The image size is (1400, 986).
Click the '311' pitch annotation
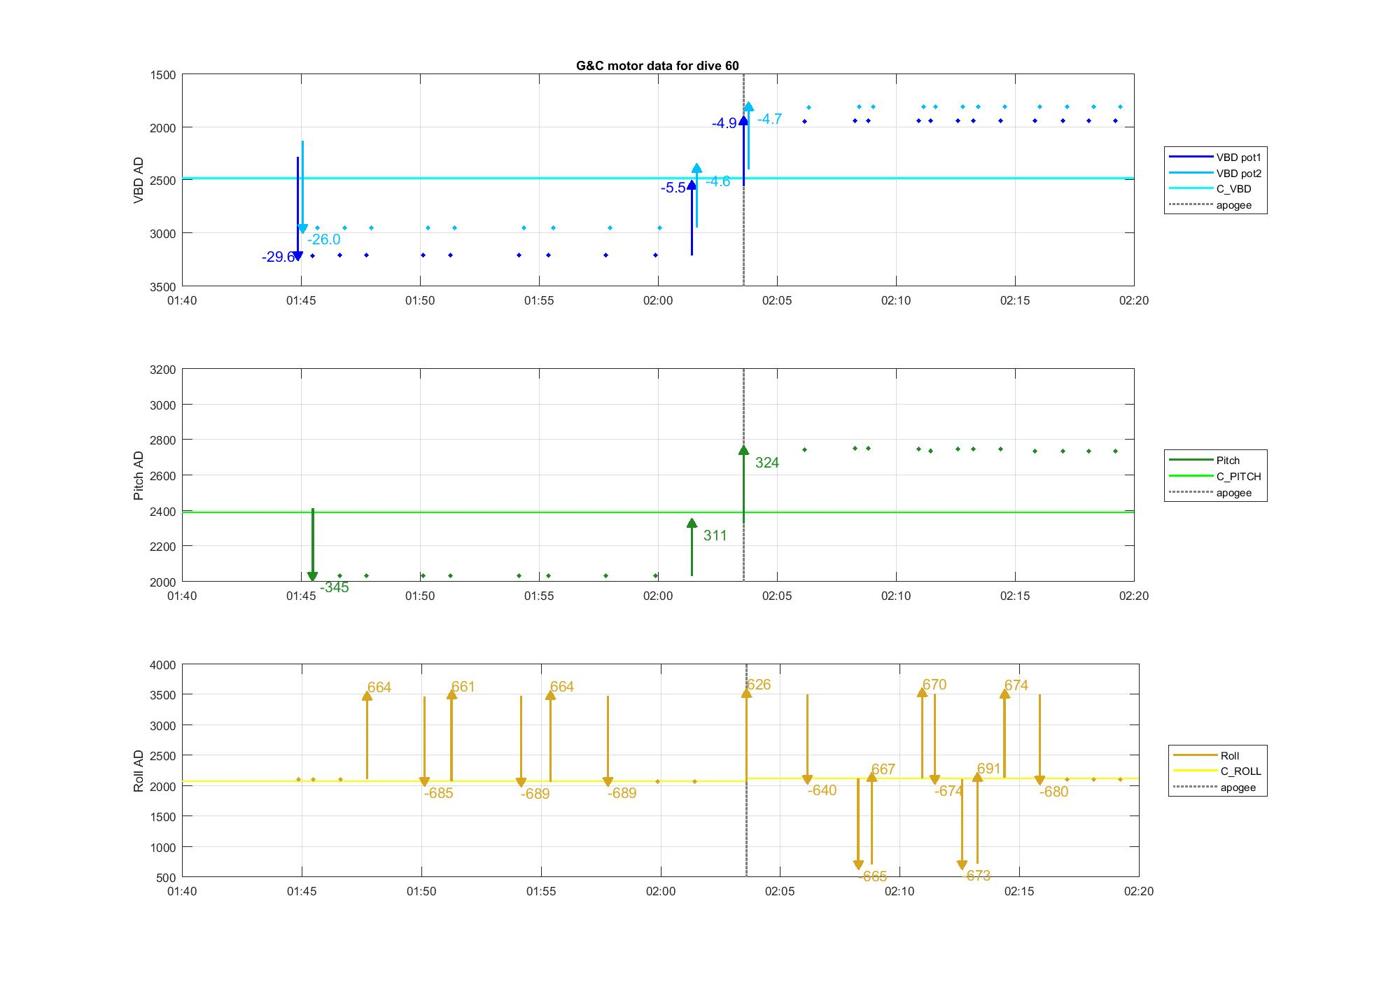point(715,535)
